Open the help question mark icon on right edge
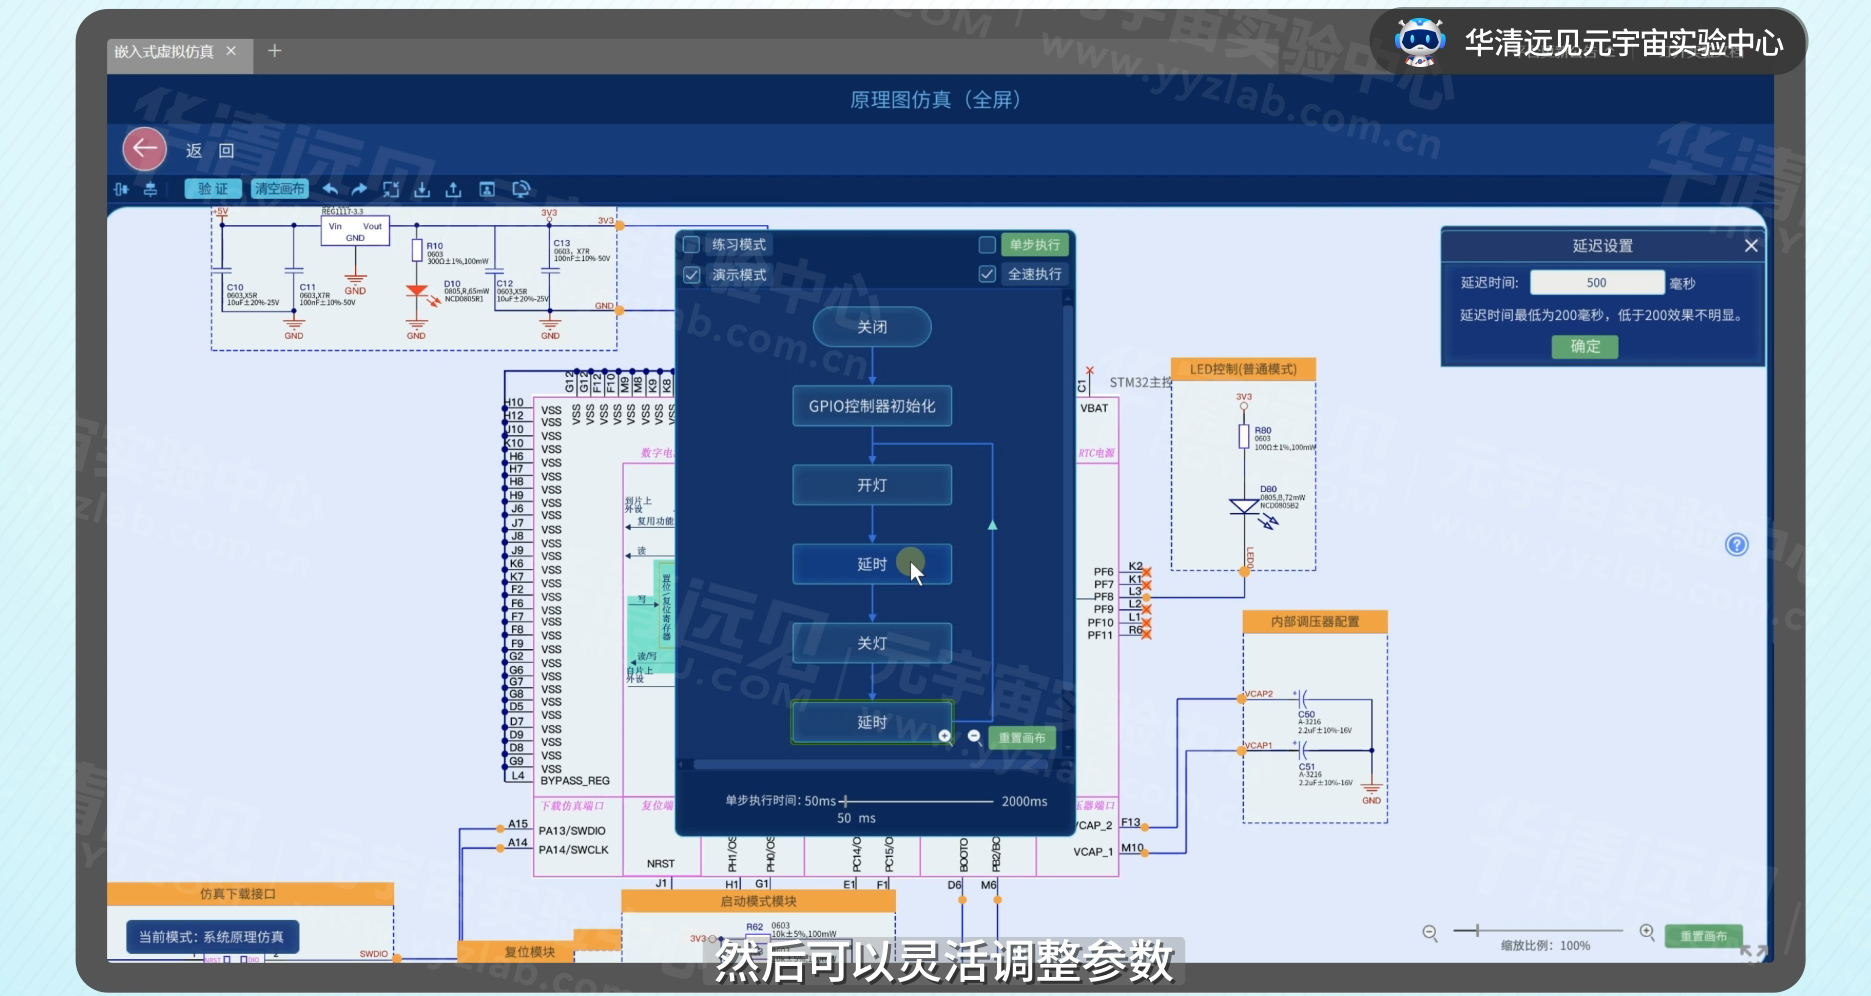The width and height of the screenshot is (1871, 996). pos(1737,545)
